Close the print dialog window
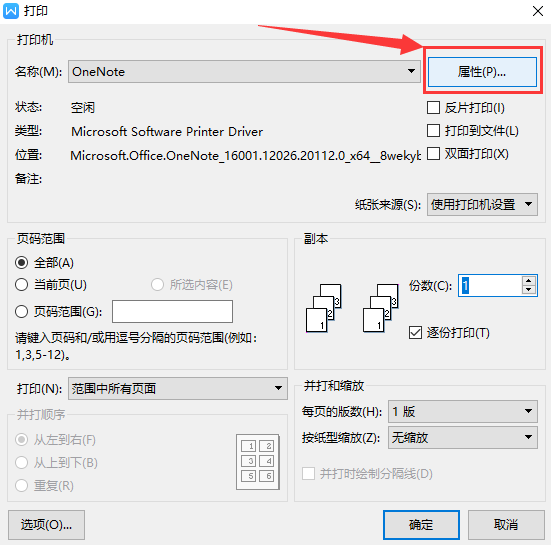Viewport: 551px width, 545px height. coord(538,11)
